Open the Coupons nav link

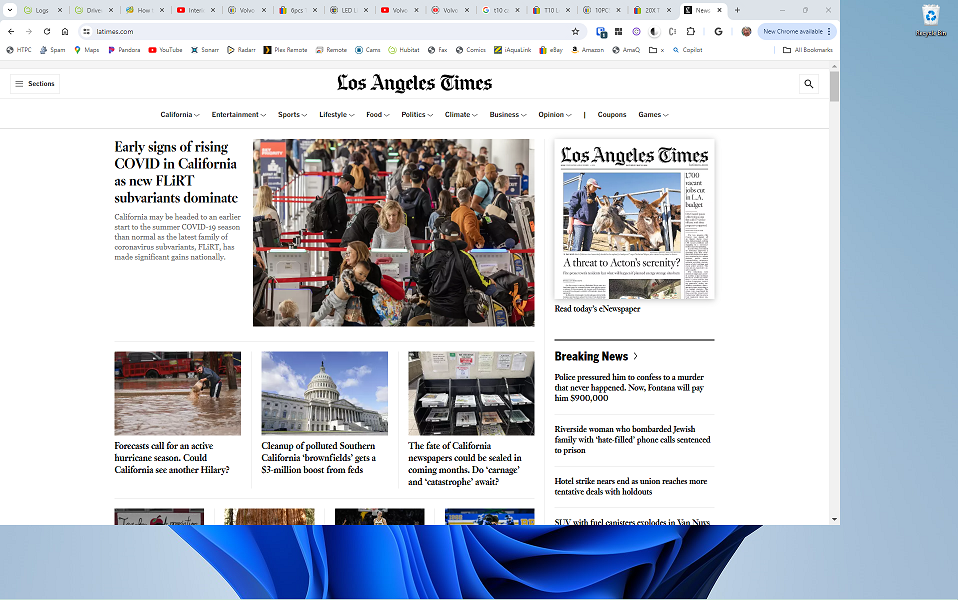(x=612, y=115)
